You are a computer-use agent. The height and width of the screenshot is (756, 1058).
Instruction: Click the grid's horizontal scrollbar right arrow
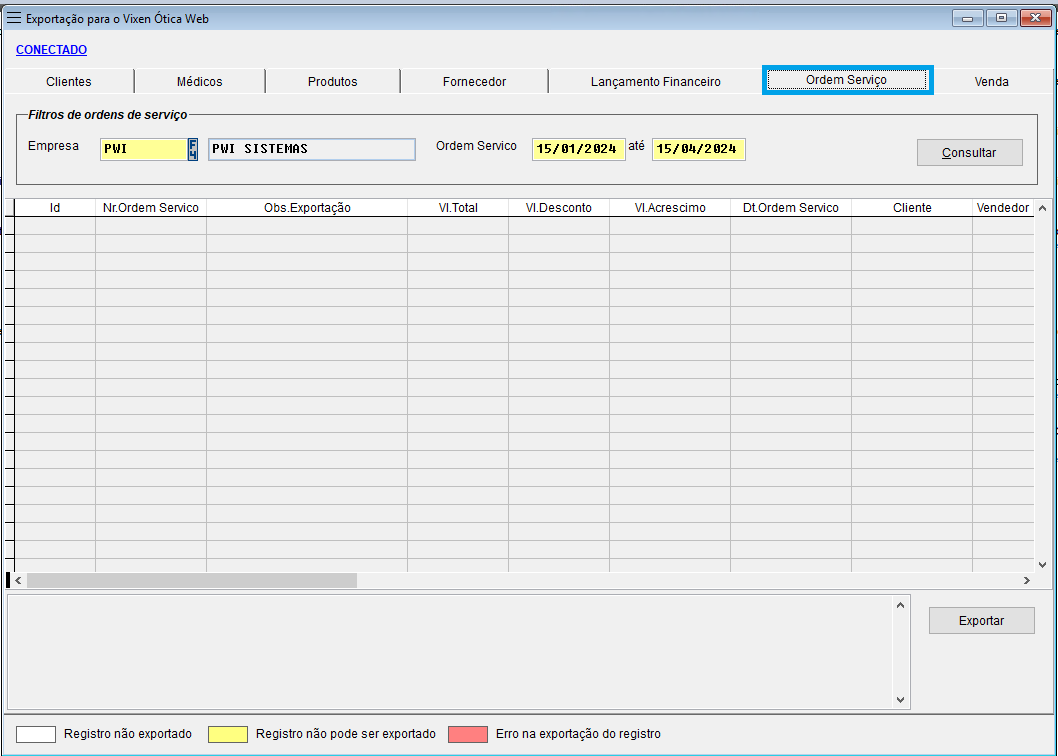(x=1026, y=580)
